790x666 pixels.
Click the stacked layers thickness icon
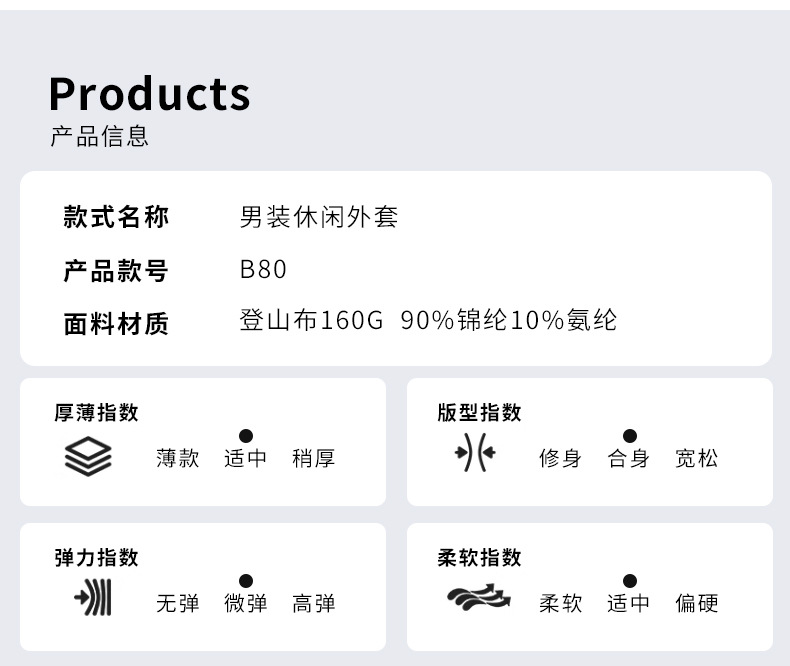pyautogui.click(x=88, y=456)
